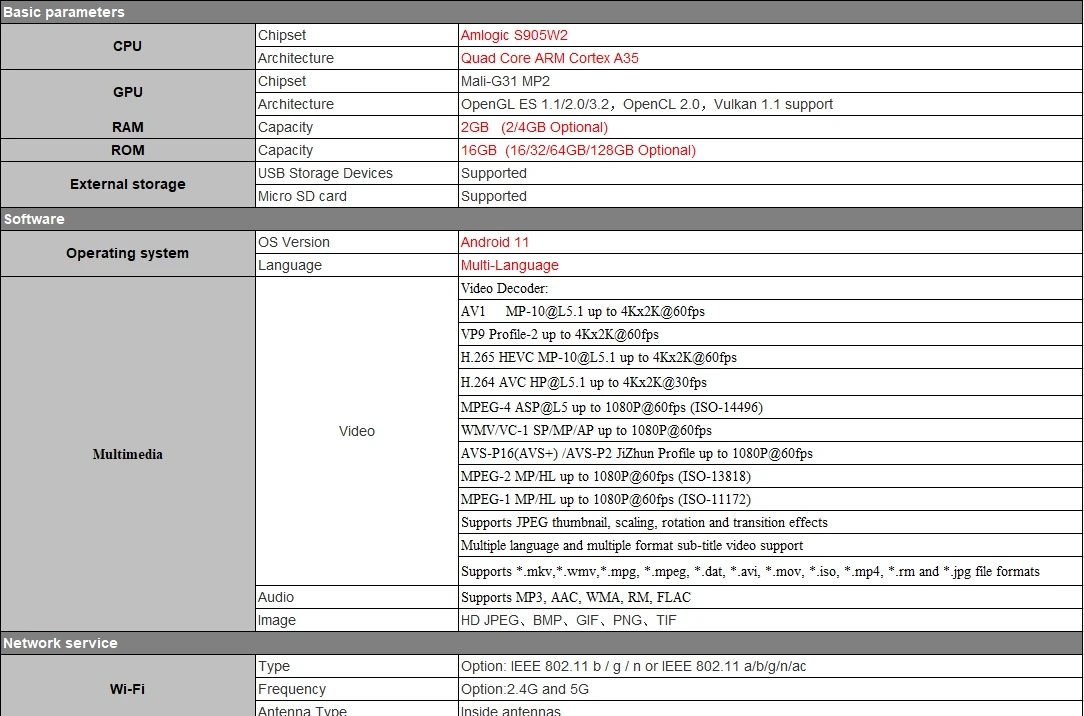This screenshot has width=1084, height=716.
Task: Click the 'Software' section header row
Action: (34, 219)
